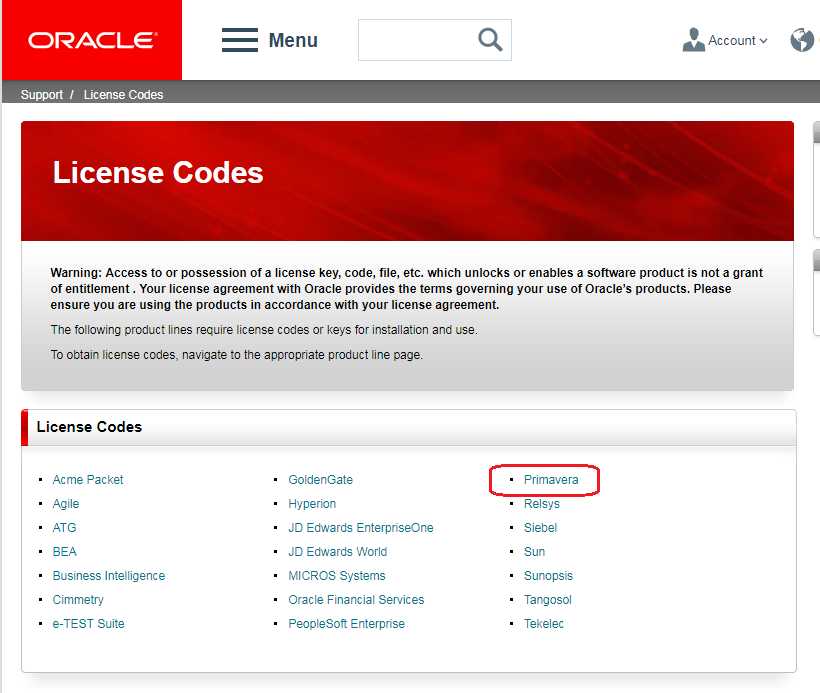
Task: Open Oracle Financial Services link
Action: pos(356,600)
